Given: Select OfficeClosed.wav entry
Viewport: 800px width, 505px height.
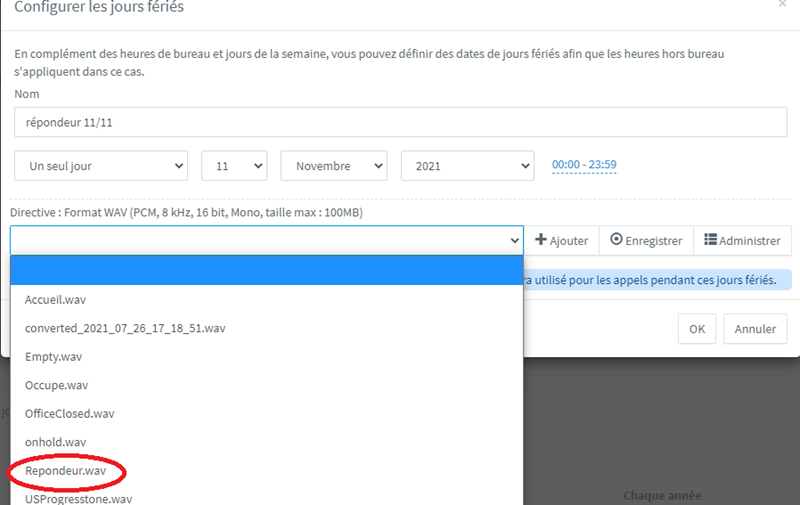Looking at the screenshot, I should pyautogui.click(x=70, y=413).
